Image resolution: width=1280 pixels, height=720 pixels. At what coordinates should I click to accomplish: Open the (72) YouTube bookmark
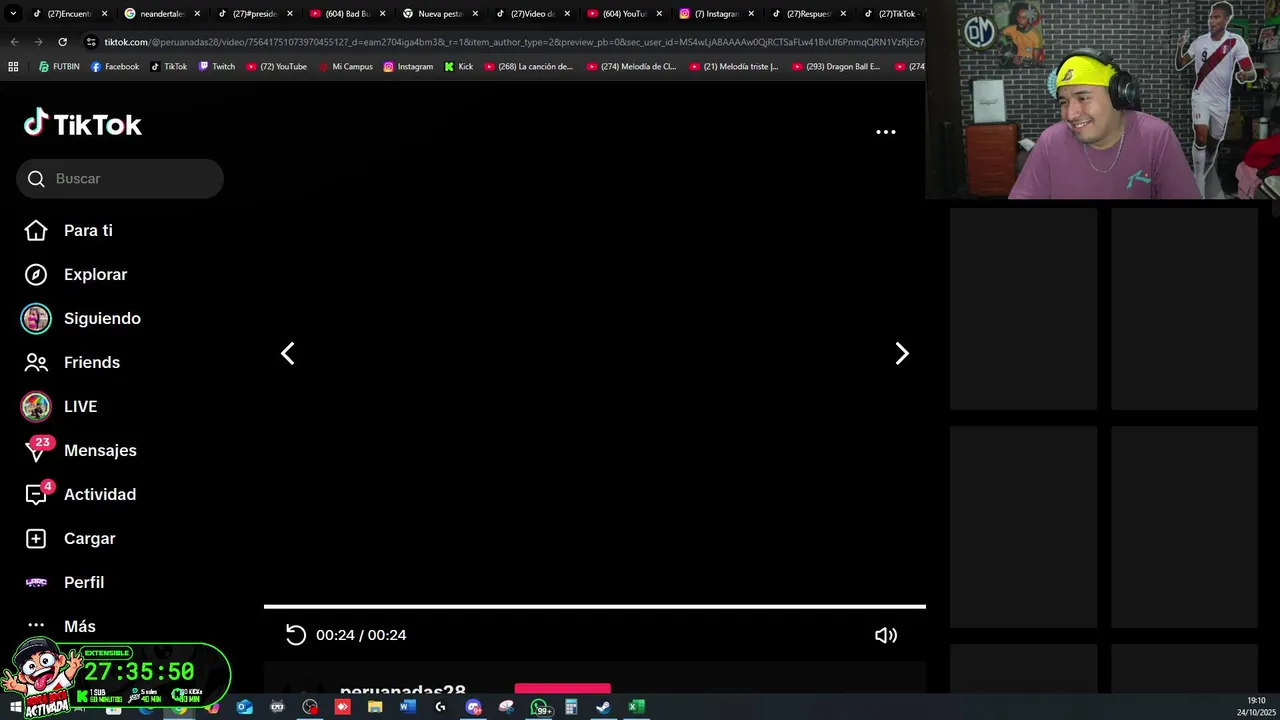(276, 67)
